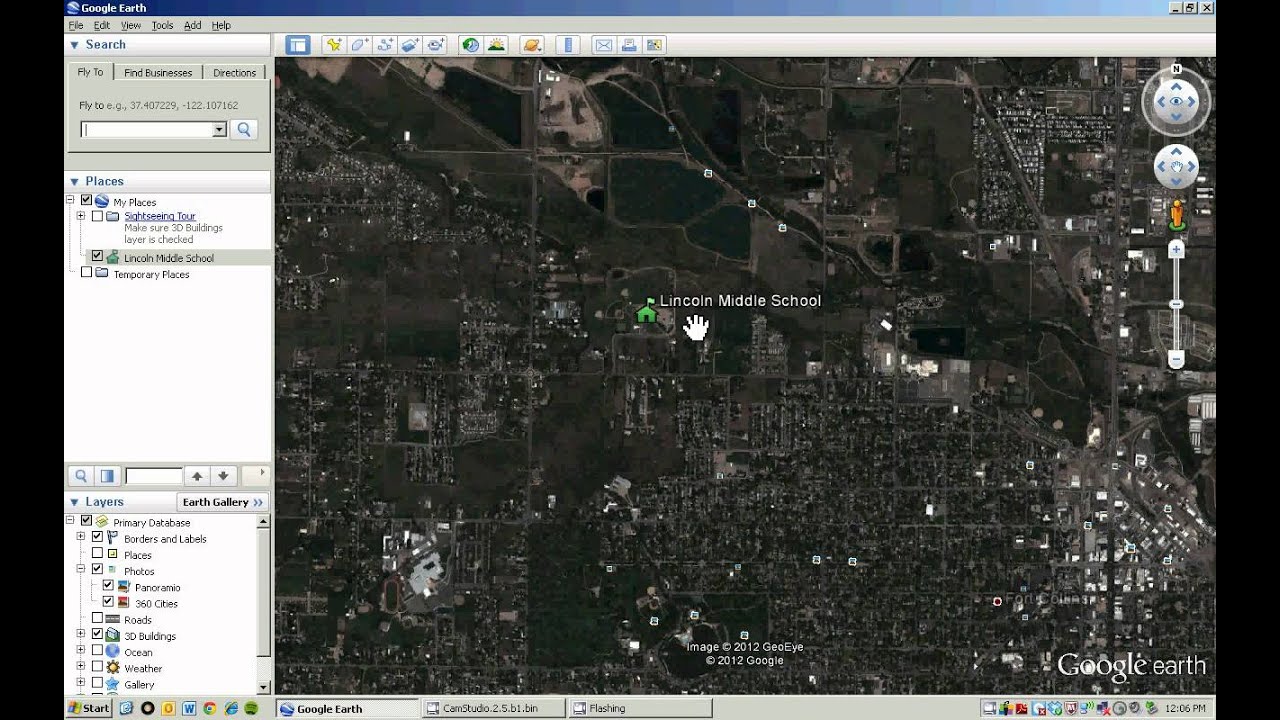Hide the sidebar with the toolbar toggle
This screenshot has width=1280, height=720.
[297, 45]
